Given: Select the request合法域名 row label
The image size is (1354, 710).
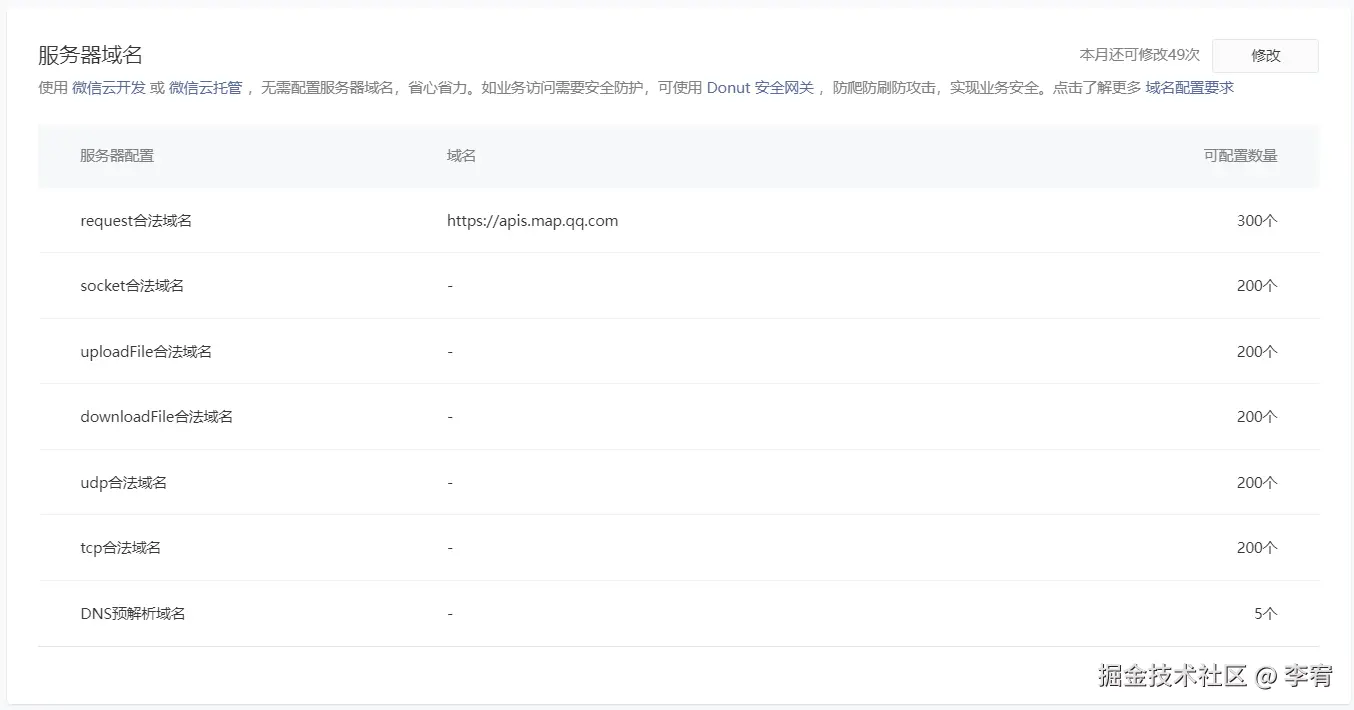Looking at the screenshot, I should pos(136,221).
